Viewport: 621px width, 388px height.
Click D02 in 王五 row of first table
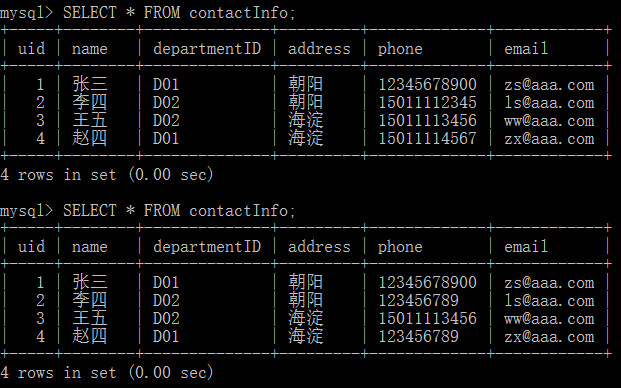coord(166,120)
